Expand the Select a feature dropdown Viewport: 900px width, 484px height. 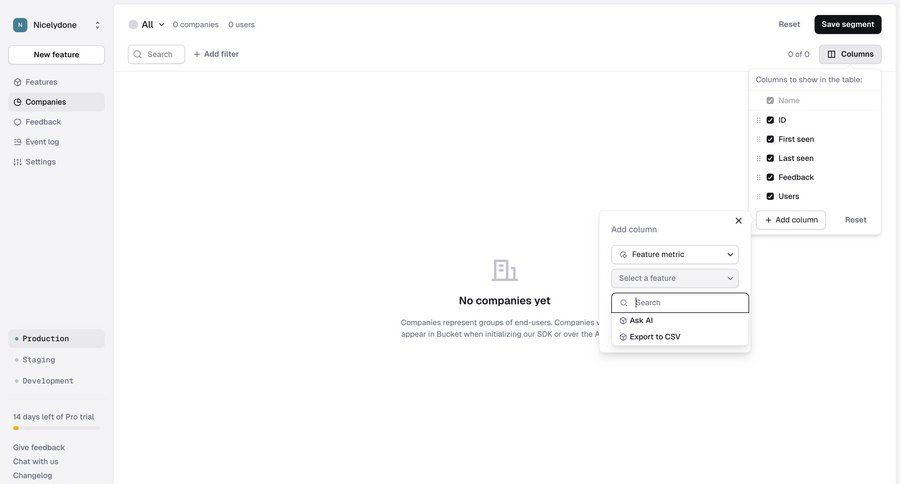click(675, 278)
